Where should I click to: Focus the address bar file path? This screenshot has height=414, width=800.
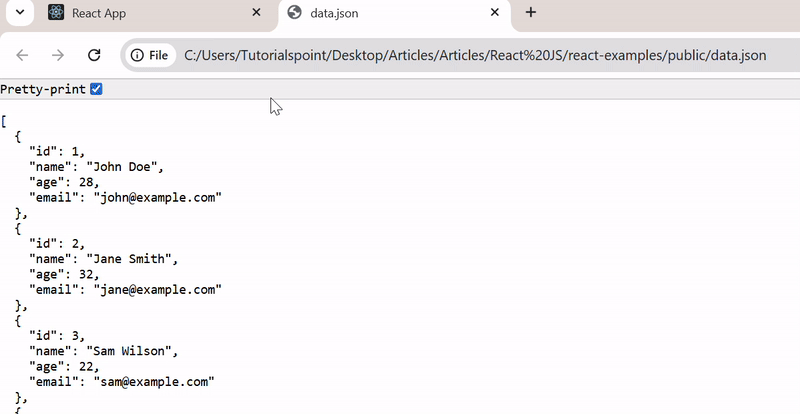(474, 55)
